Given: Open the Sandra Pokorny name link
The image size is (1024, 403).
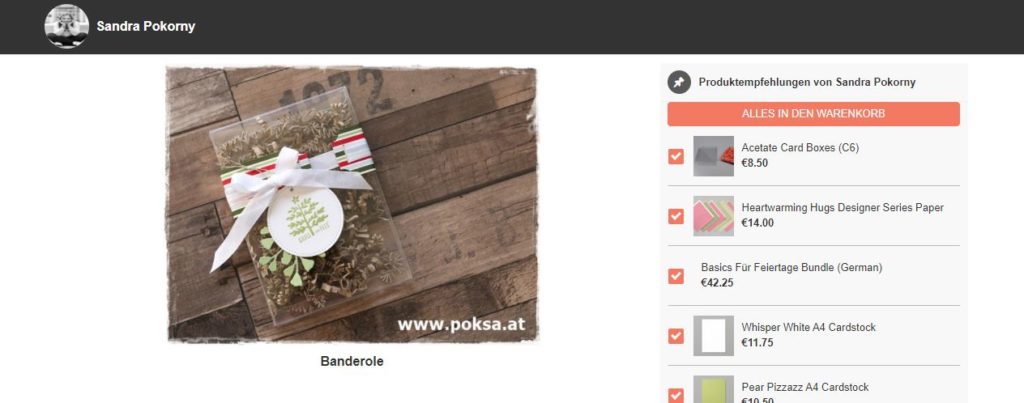Looking at the screenshot, I should (x=146, y=27).
